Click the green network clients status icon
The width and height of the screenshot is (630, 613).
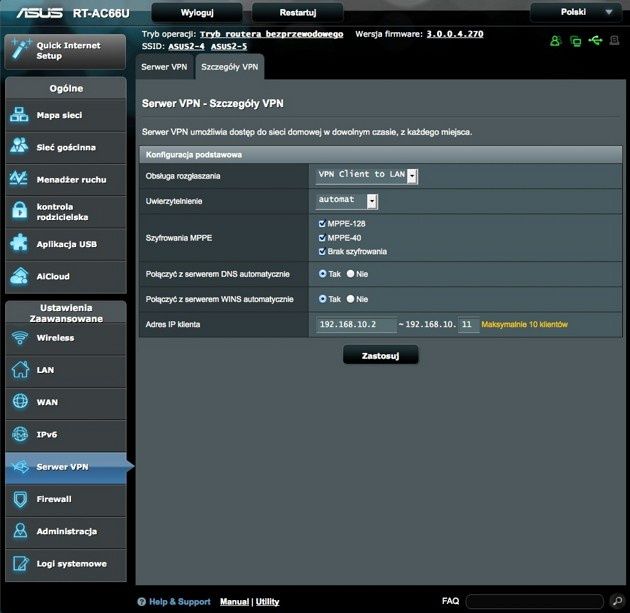(x=575, y=41)
